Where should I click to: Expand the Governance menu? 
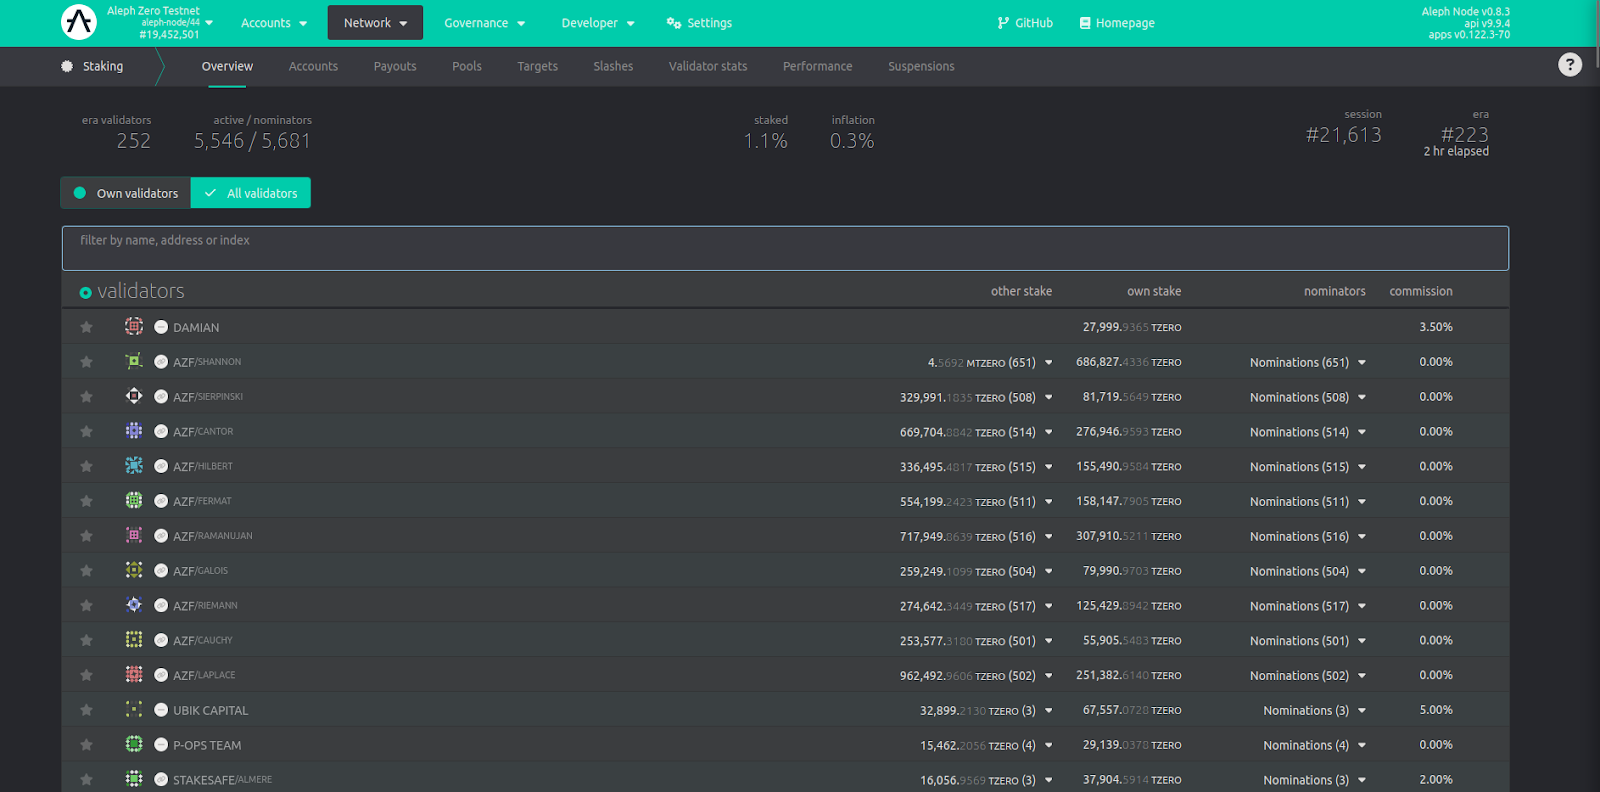pyautogui.click(x=485, y=23)
